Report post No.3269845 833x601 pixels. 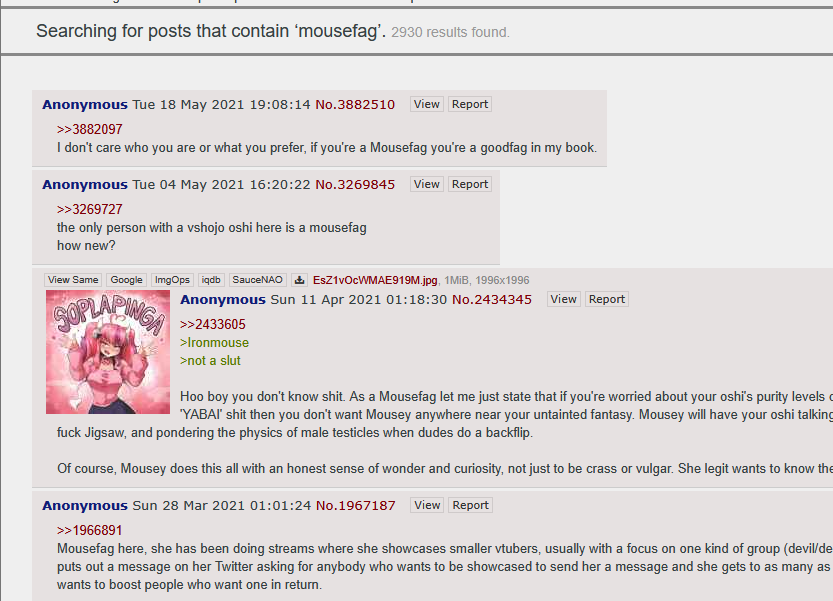click(x=470, y=184)
